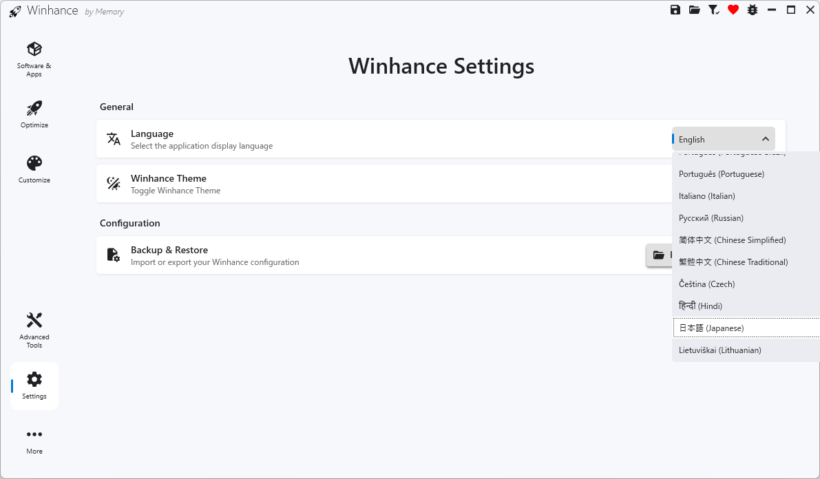Screen dimensions: 820x479
Task: Select the Settings gear in sidebar
Action: [34, 386]
